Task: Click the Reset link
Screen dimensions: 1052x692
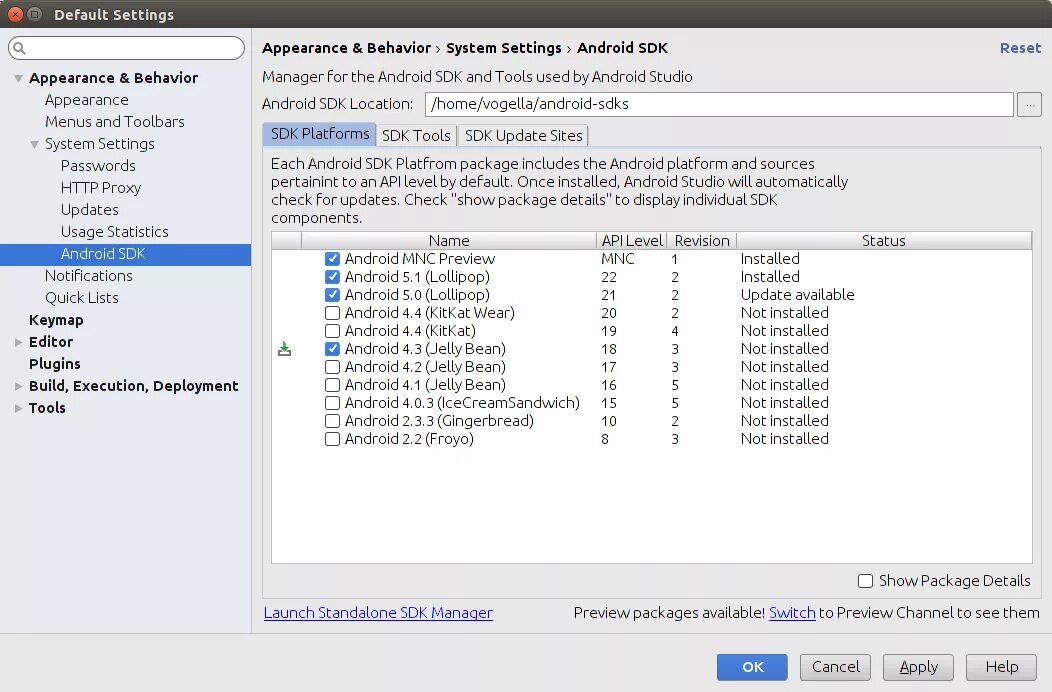Action: tap(1020, 48)
